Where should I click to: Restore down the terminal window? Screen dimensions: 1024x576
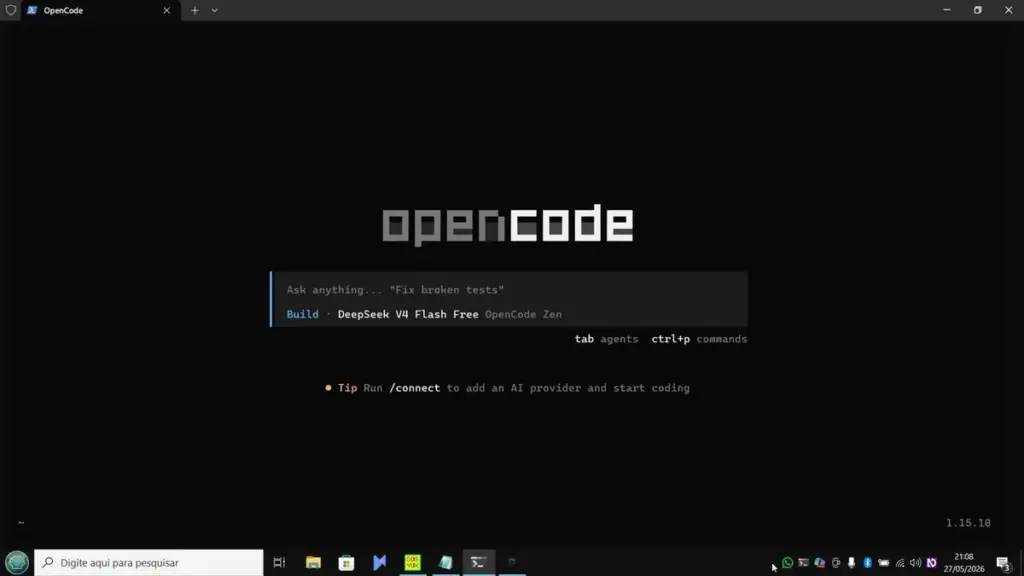tap(978, 10)
